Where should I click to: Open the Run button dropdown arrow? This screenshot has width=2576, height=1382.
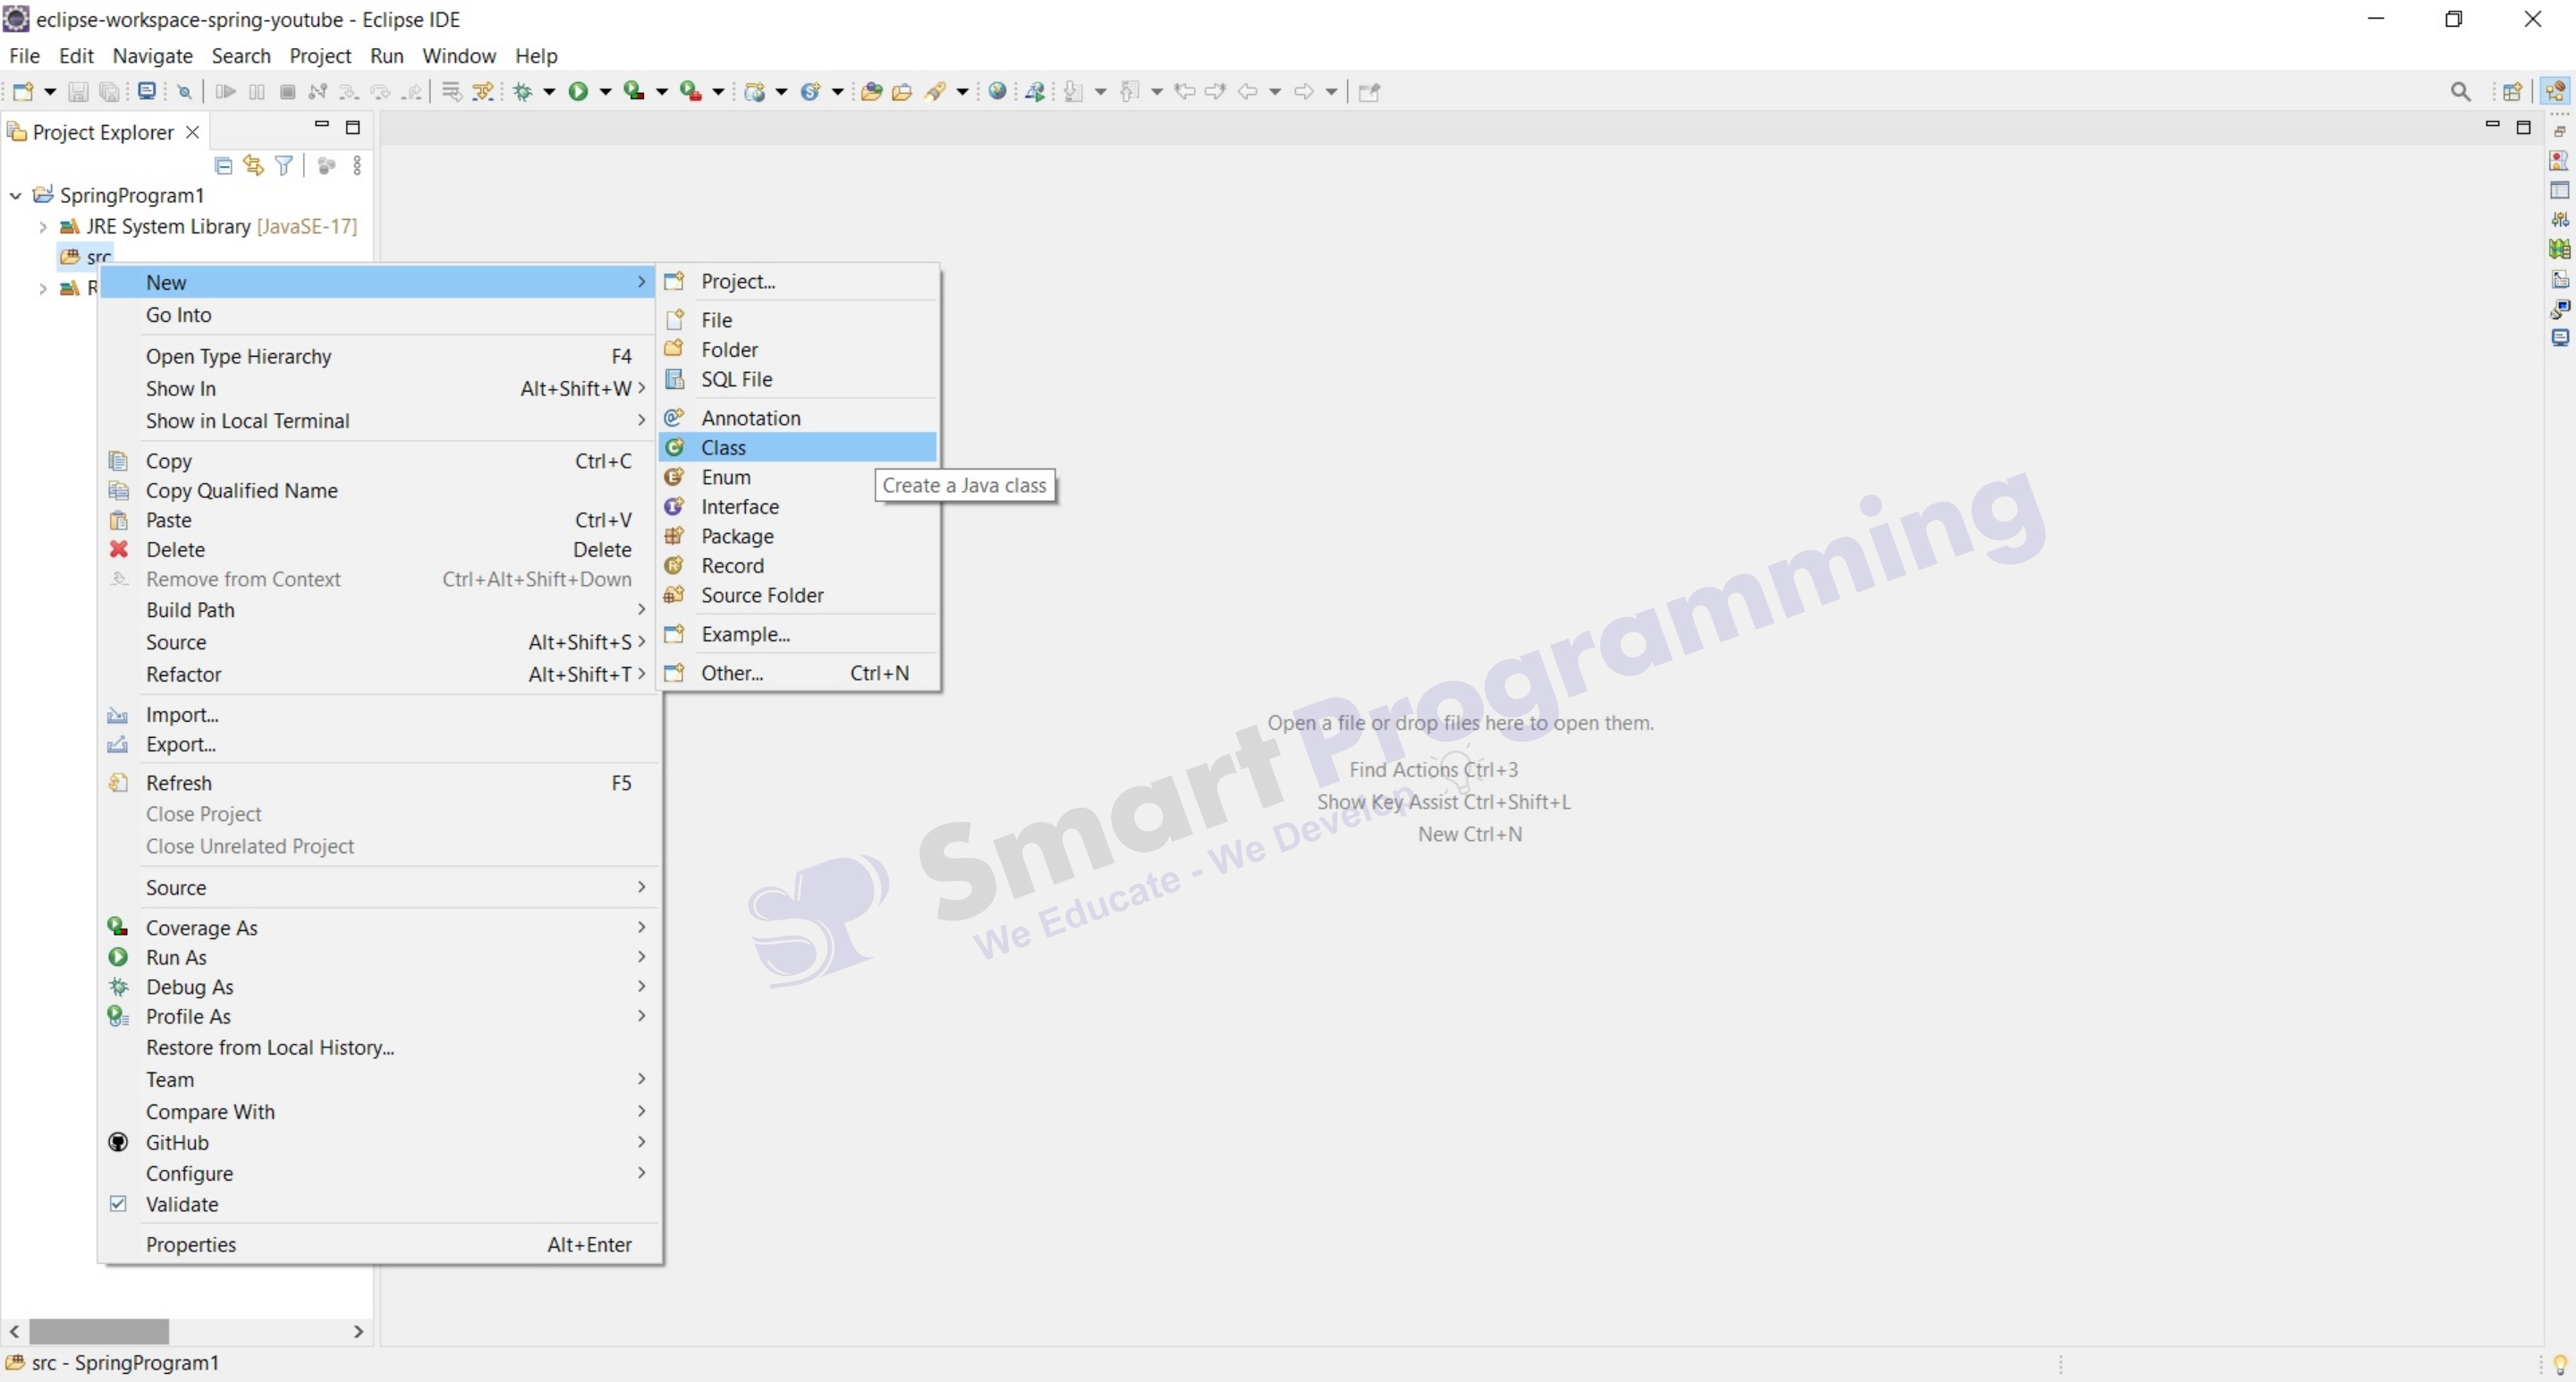[x=605, y=92]
